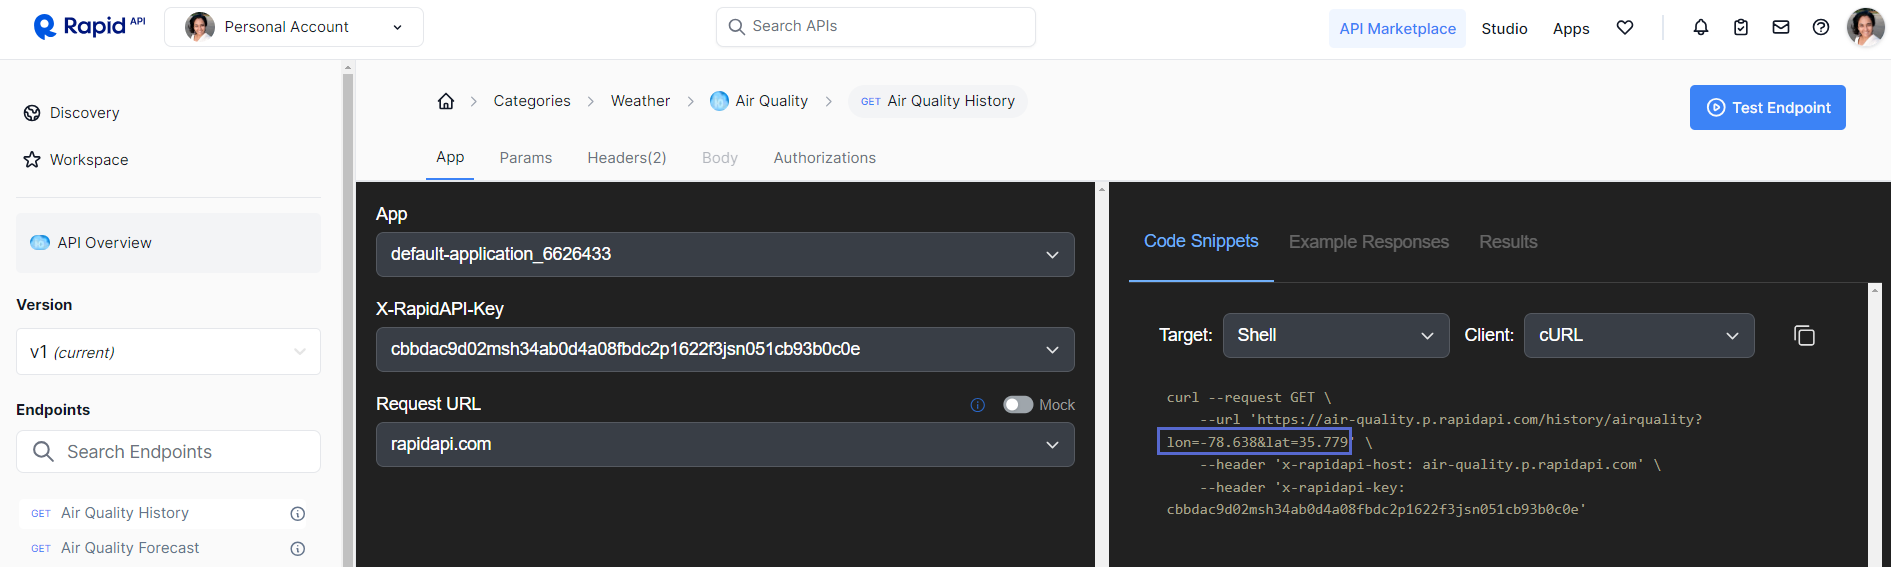Open API Marketplace
The width and height of the screenshot is (1891, 567).
tap(1397, 28)
